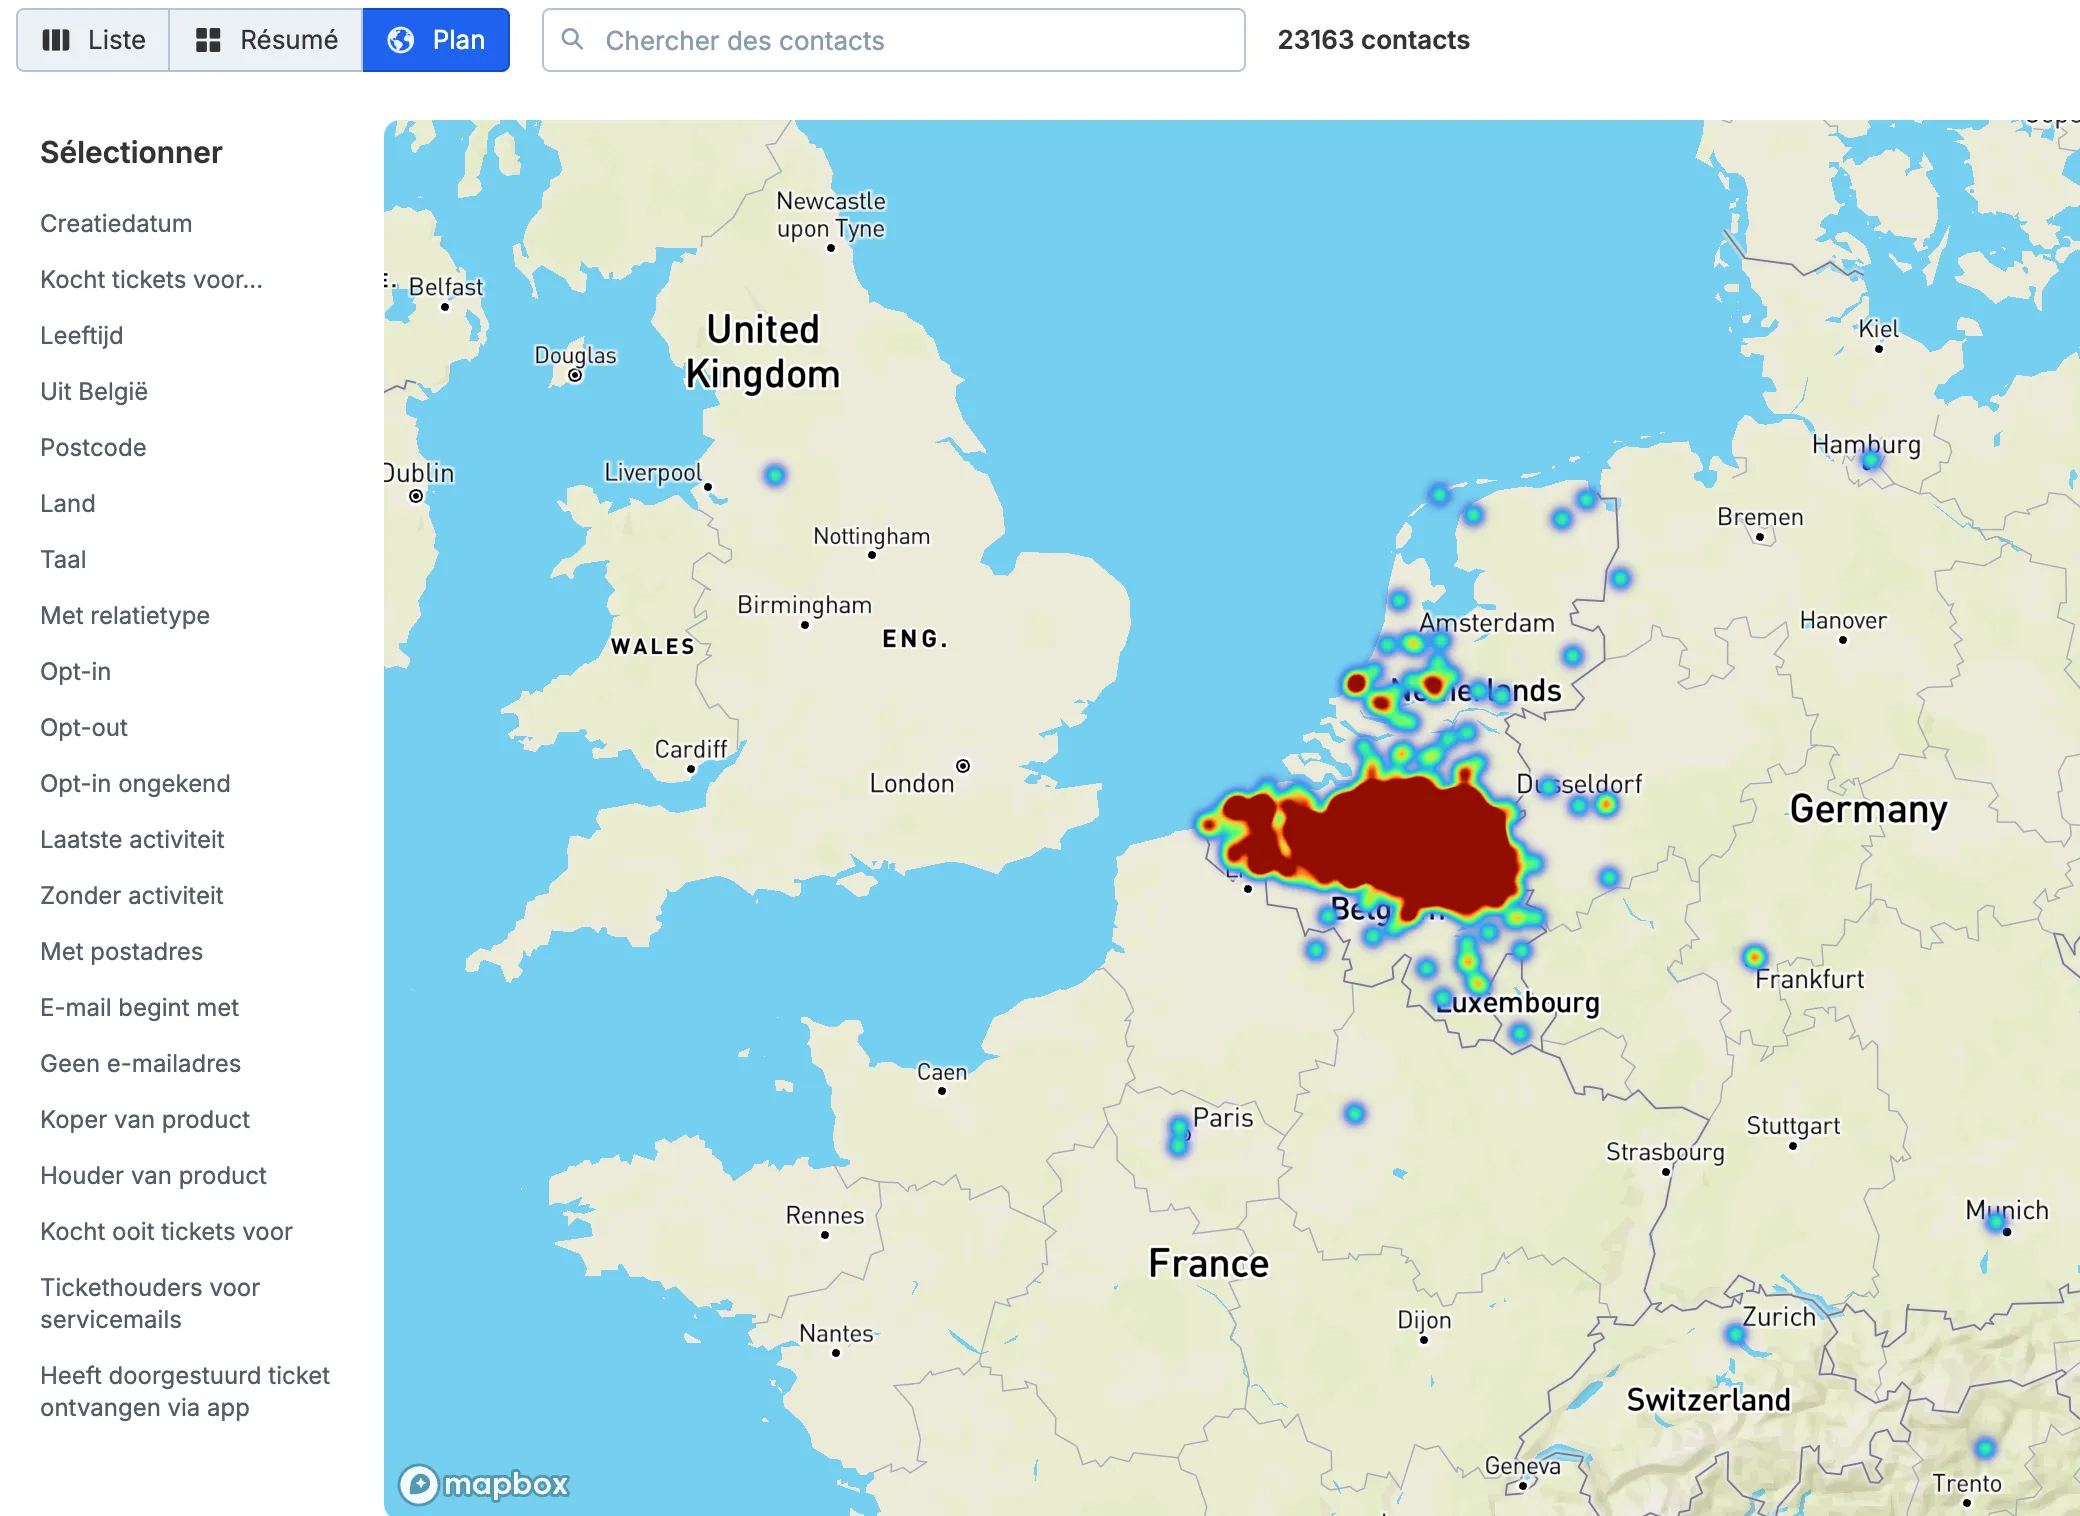Select the Houder van product filter
Image resolution: width=2080 pixels, height=1516 pixels.
pos(153,1176)
